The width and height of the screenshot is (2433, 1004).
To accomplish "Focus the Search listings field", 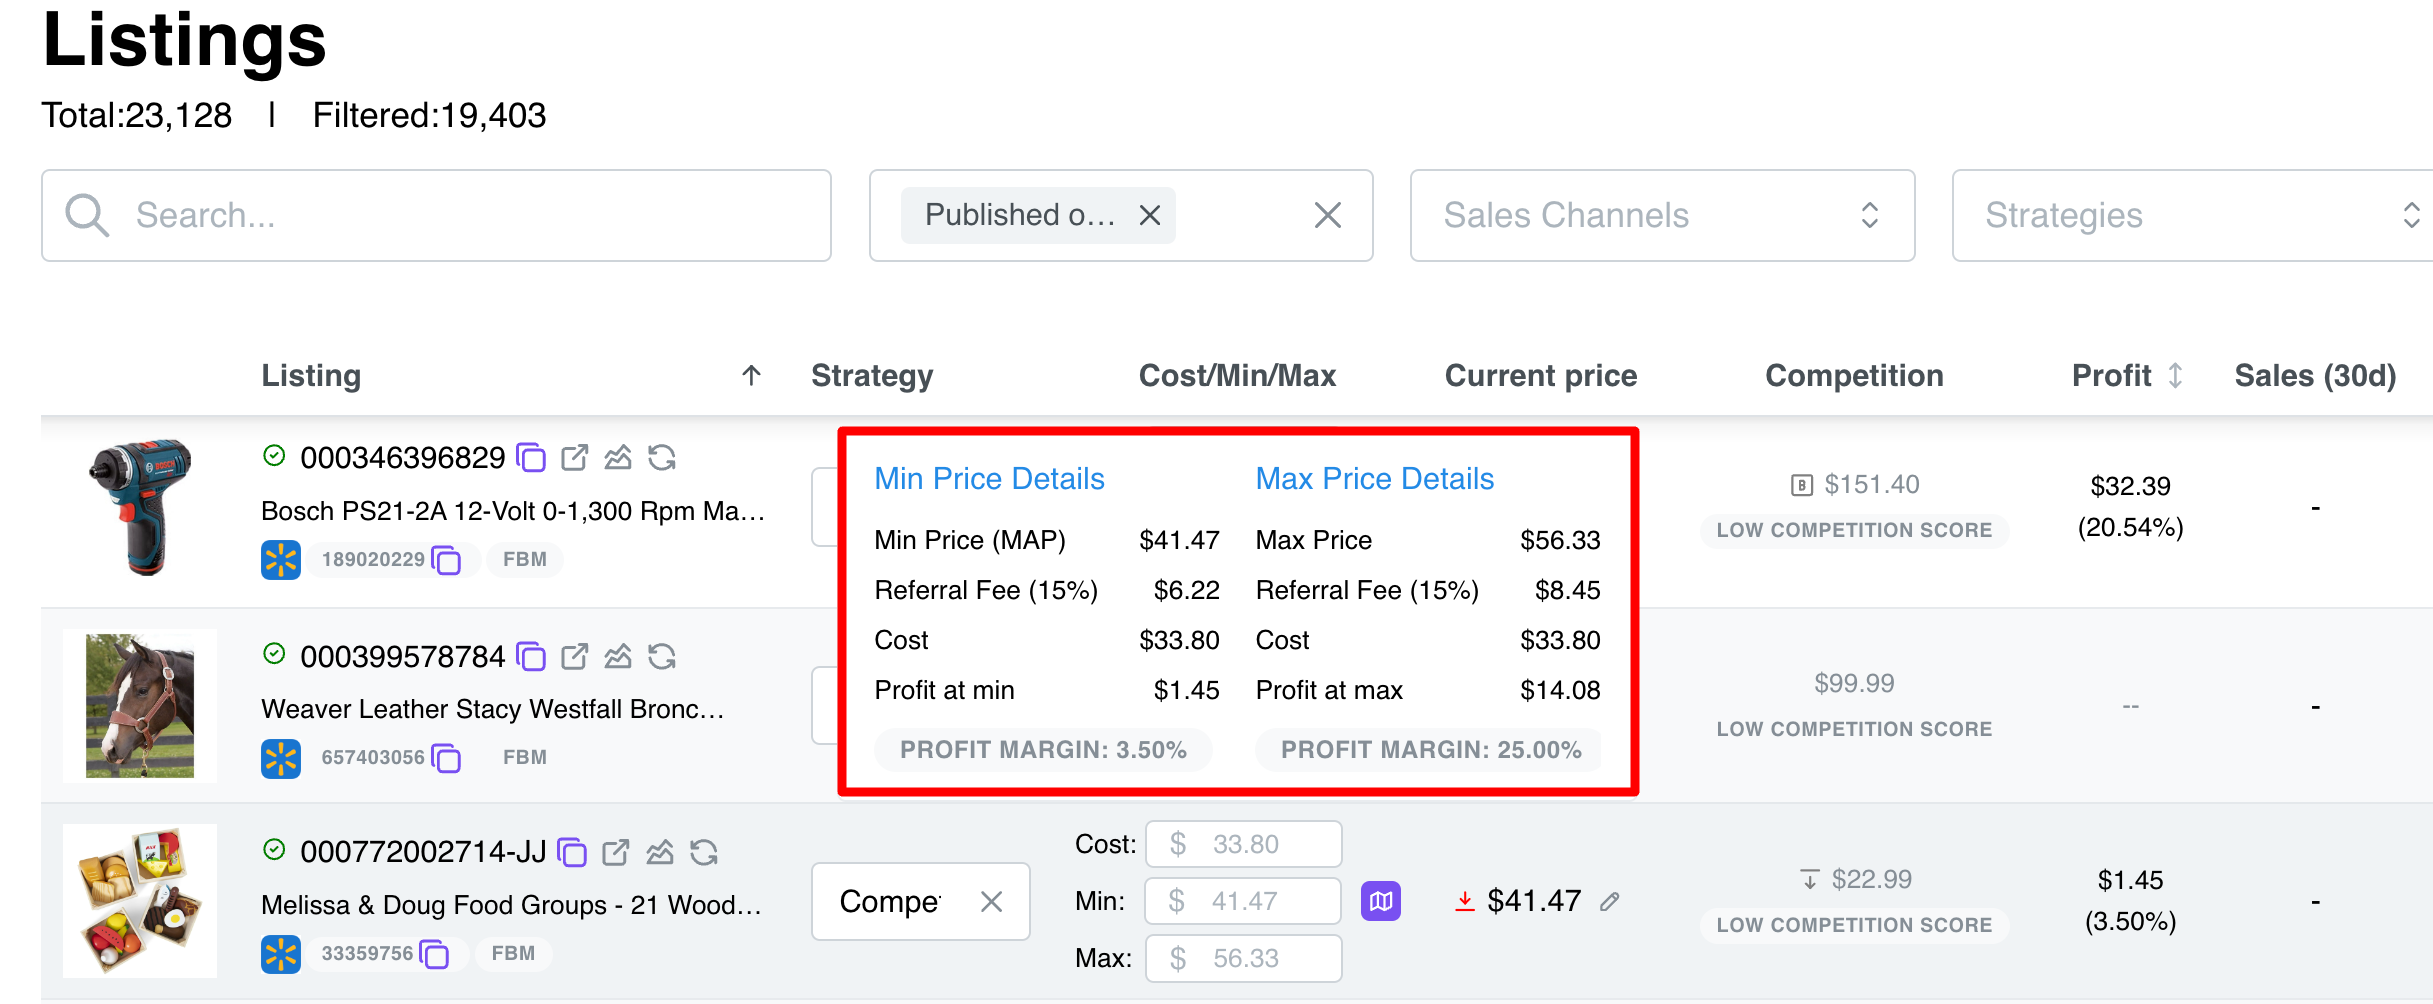I will (436, 215).
